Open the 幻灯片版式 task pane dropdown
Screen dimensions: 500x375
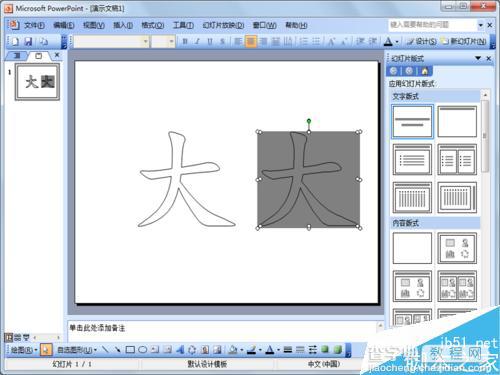(x=478, y=58)
